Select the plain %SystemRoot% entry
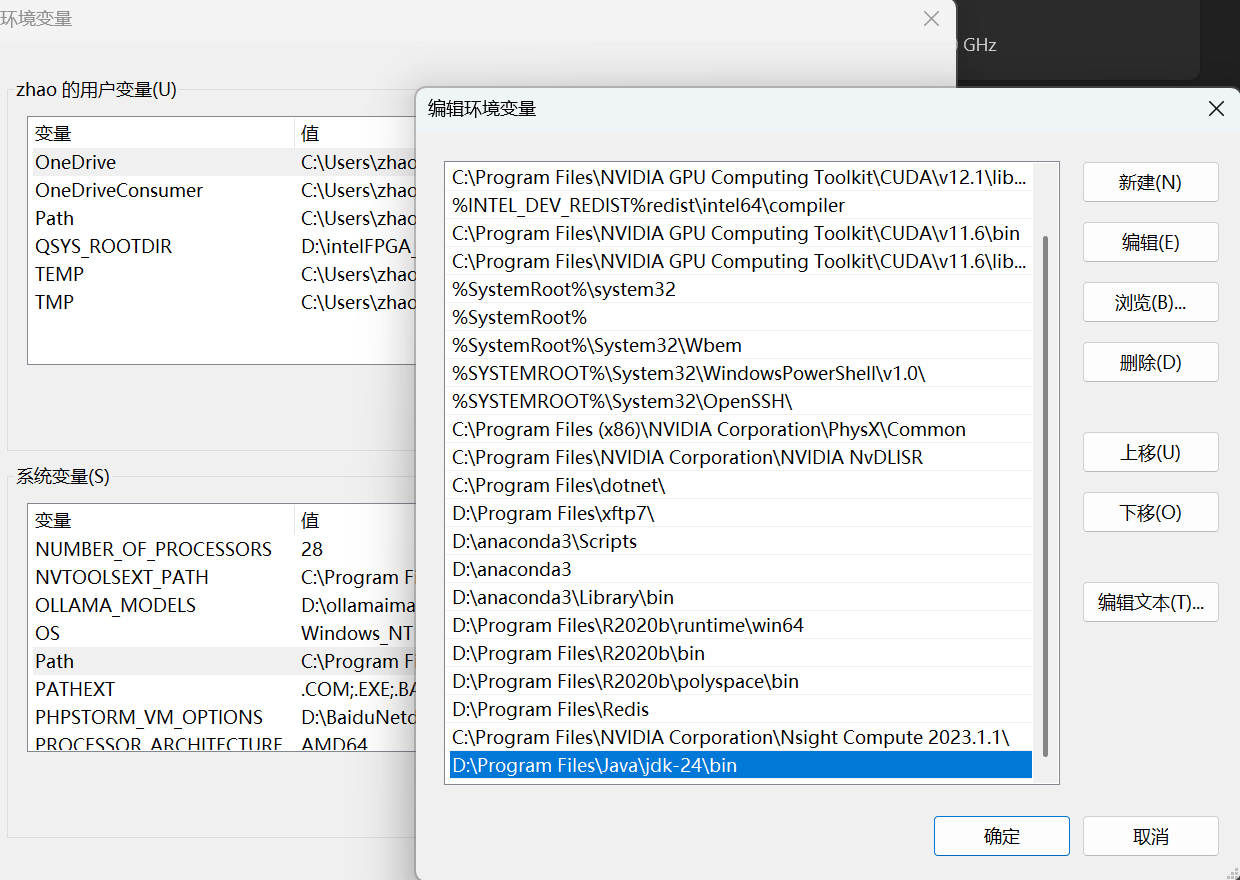 click(x=741, y=317)
